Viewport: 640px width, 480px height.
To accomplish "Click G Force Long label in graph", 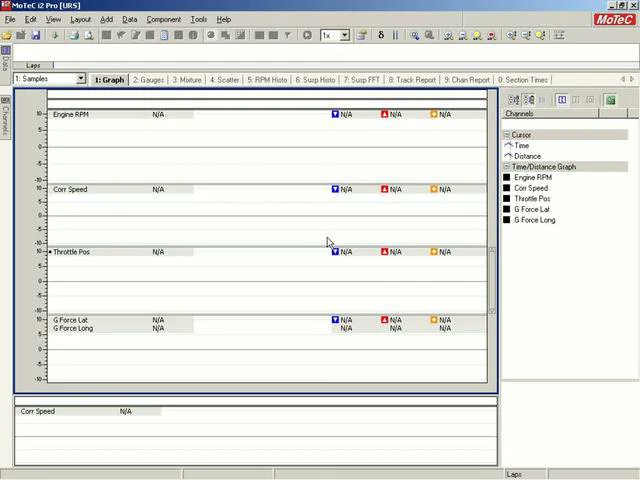I will 73,328.
